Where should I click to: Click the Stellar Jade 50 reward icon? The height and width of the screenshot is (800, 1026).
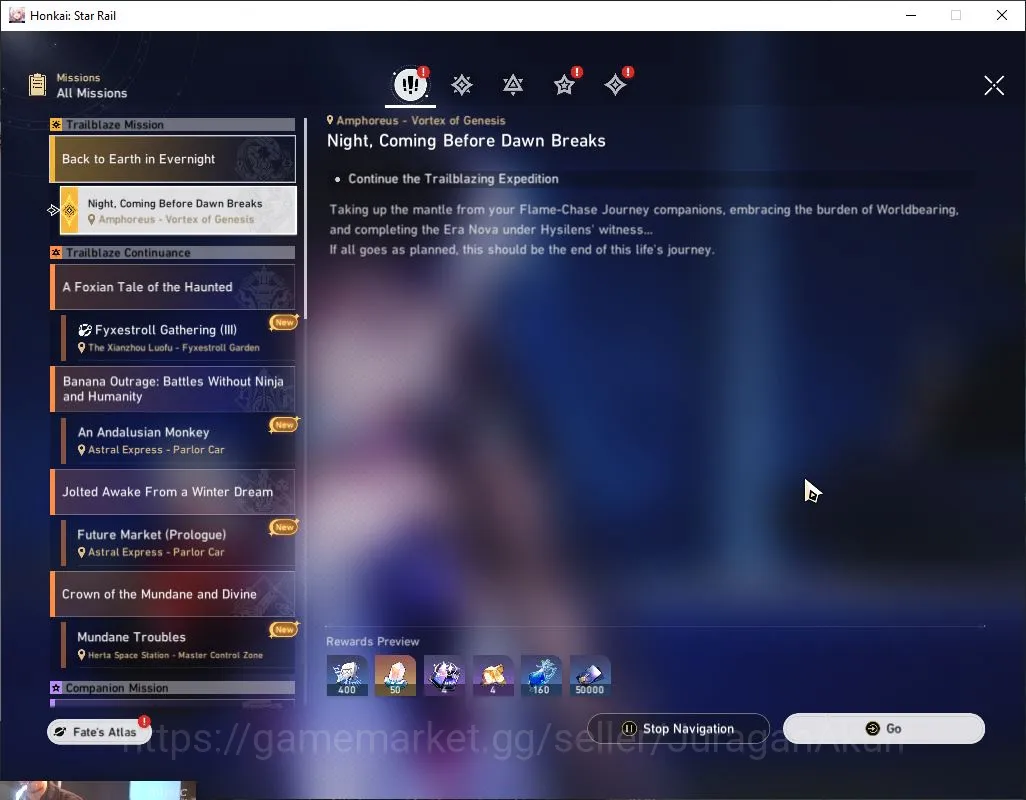point(395,675)
